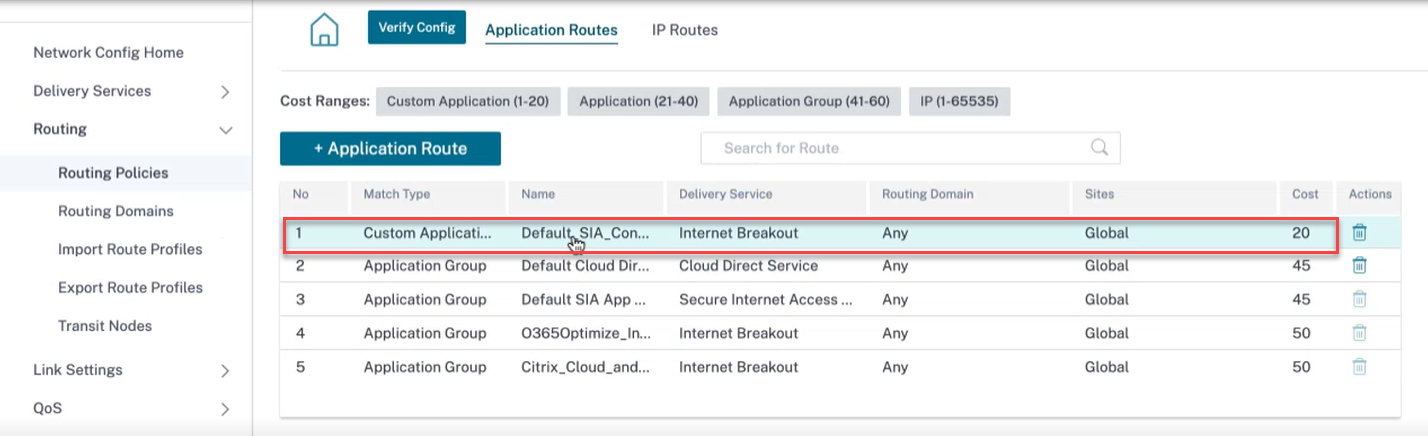Delete the Default_SIA_Con route row
Screen dimensions: 1428x436
point(1359,233)
